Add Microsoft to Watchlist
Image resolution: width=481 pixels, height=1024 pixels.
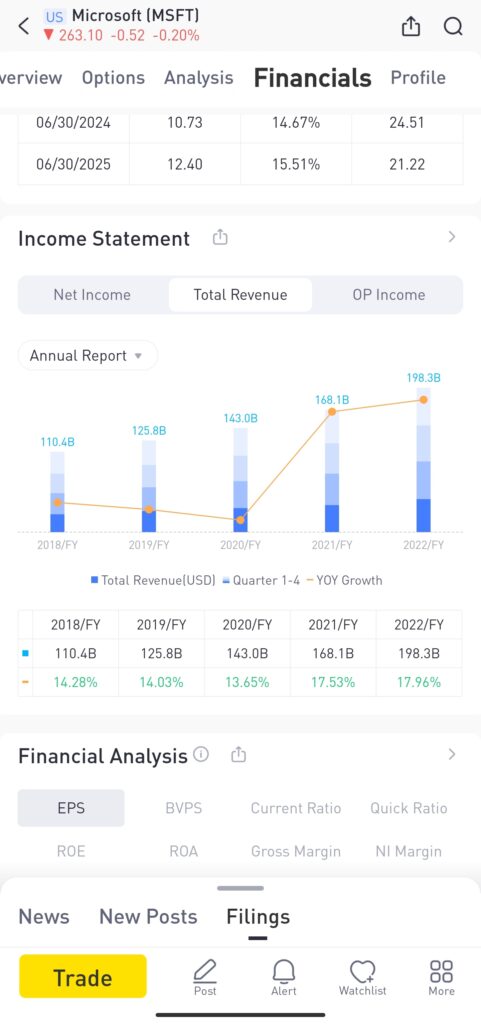click(x=362, y=977)
